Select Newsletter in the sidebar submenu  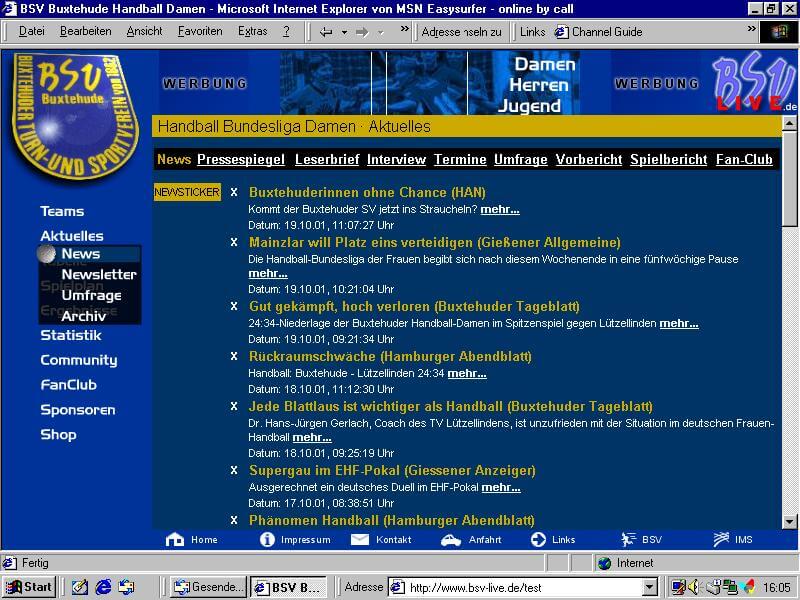pyautogui.click(x=99, y=274)
